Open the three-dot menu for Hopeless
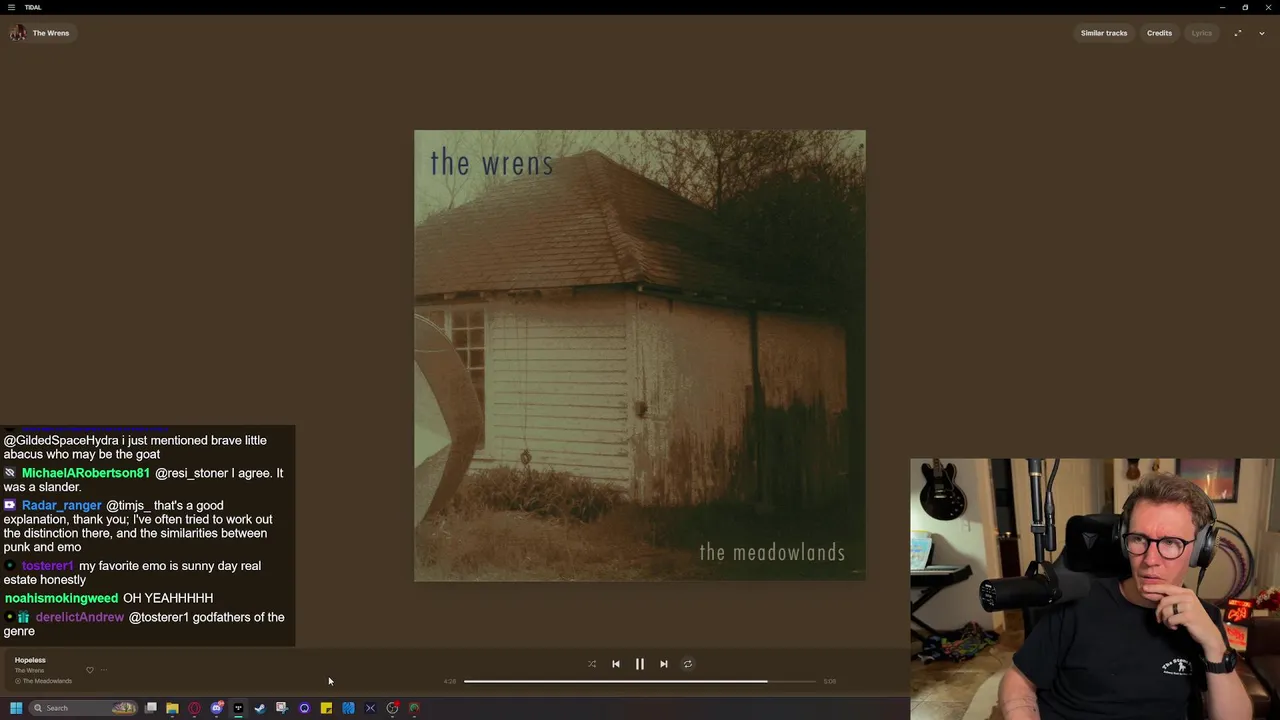 pyautogui.click(x=104, y=670)
